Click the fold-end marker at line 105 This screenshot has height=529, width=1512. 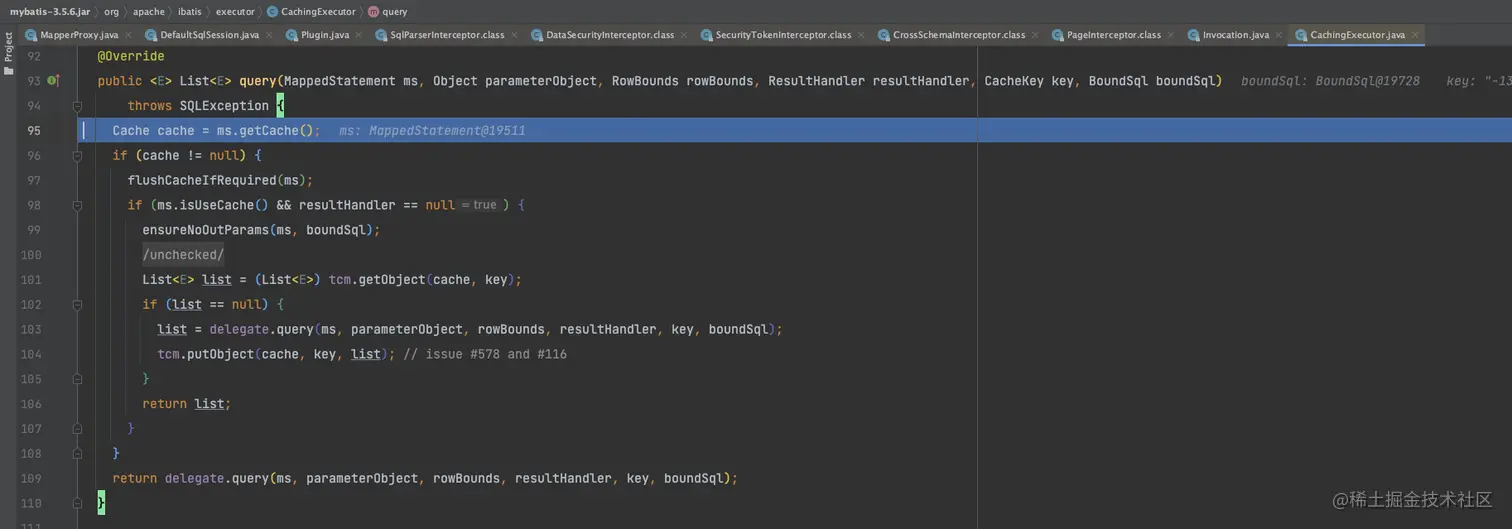[x=77, y=379]
